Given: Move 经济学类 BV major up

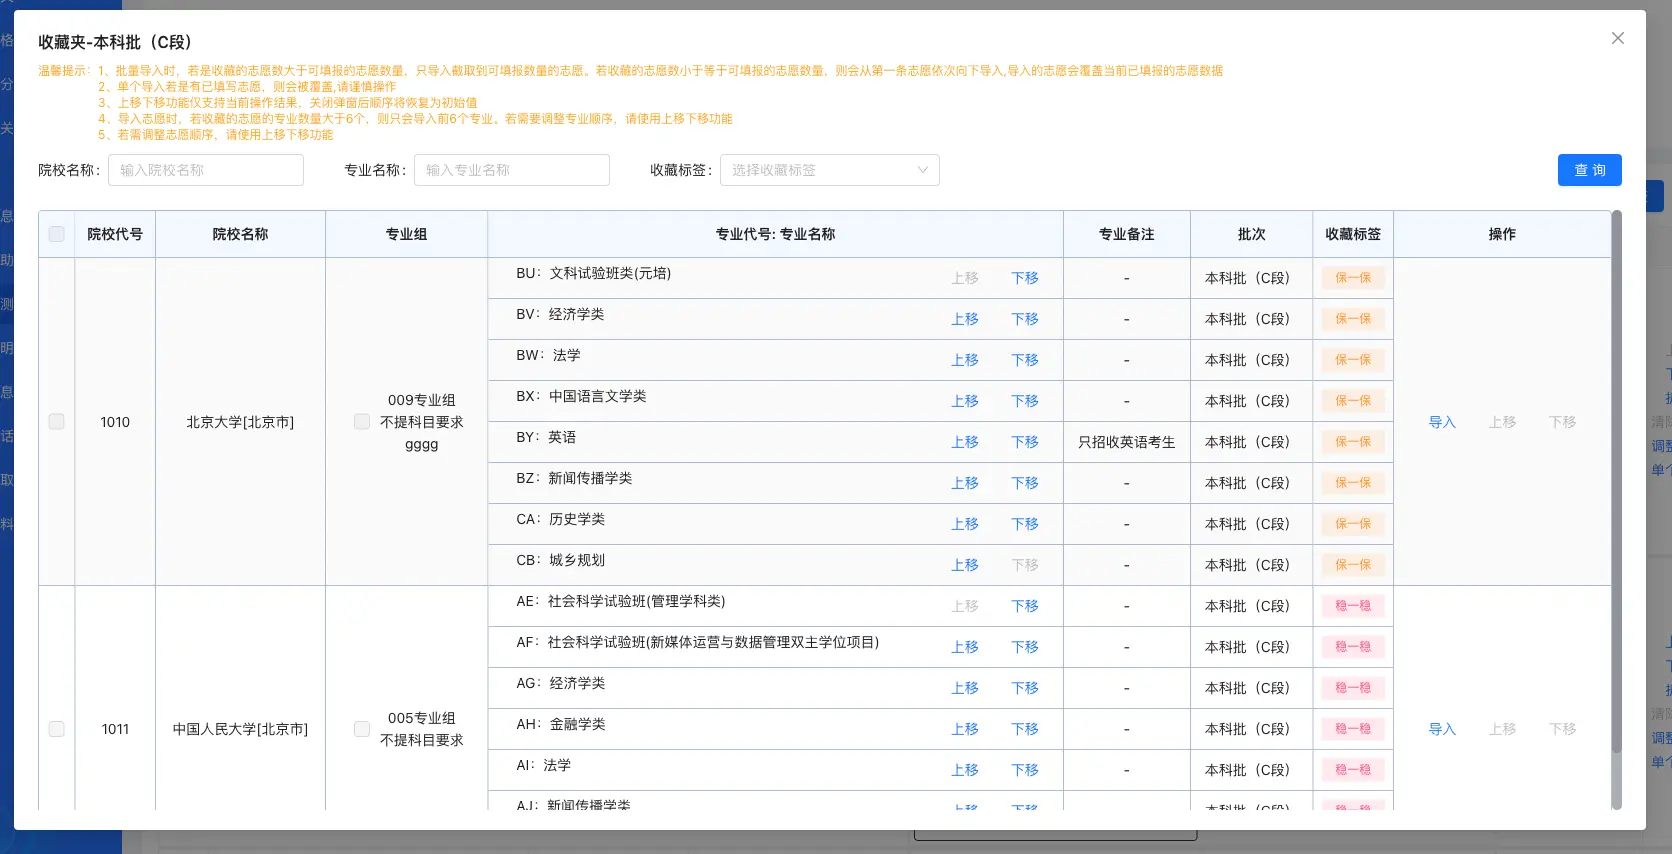Looking at the screenshot, I should tap(965, 319).
